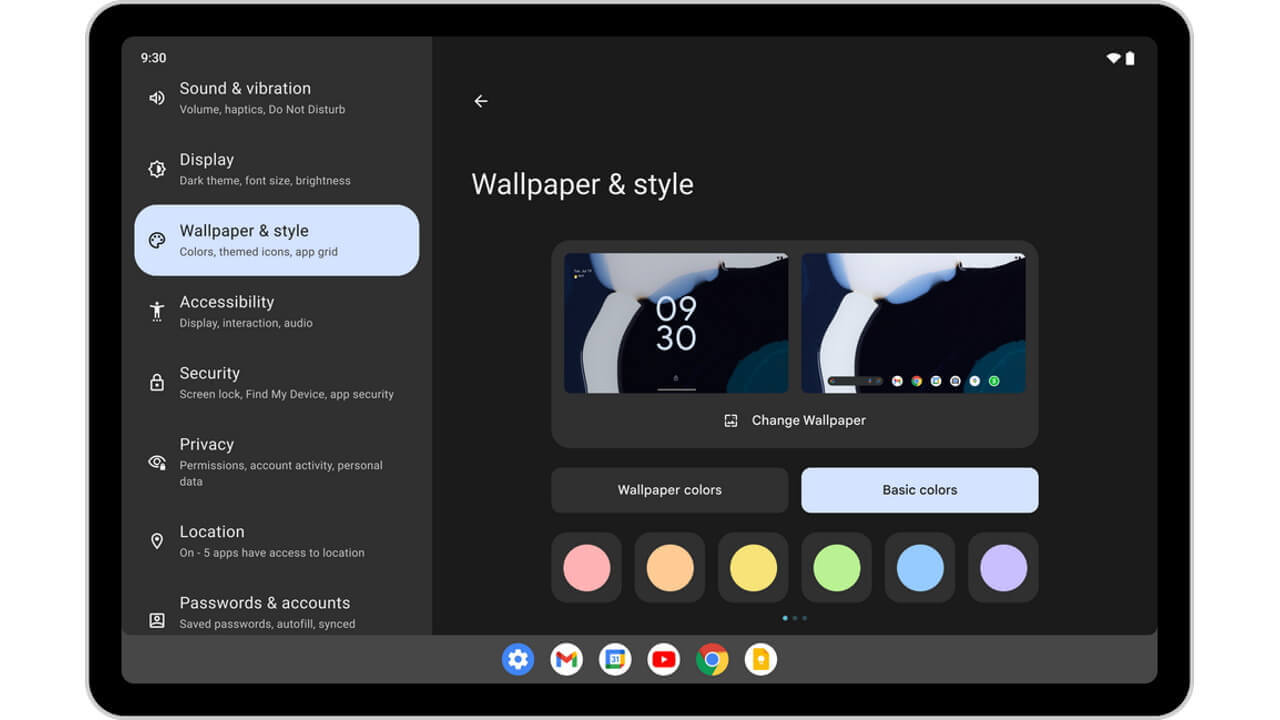
Task: Select the Basic colors tab
Action: (x=919, y=490)
